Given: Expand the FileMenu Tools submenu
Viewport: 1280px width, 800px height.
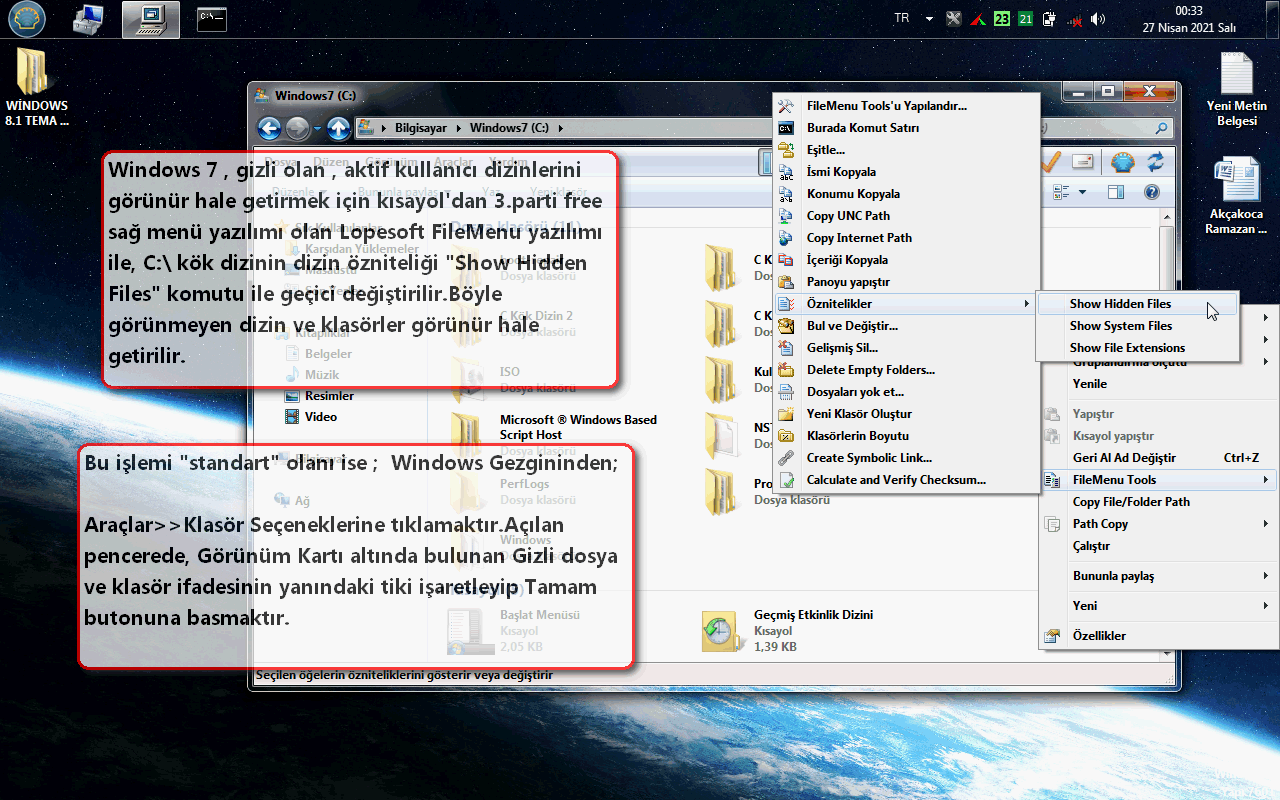Looking at the screenshot, I should click(x=1158, y=480).
